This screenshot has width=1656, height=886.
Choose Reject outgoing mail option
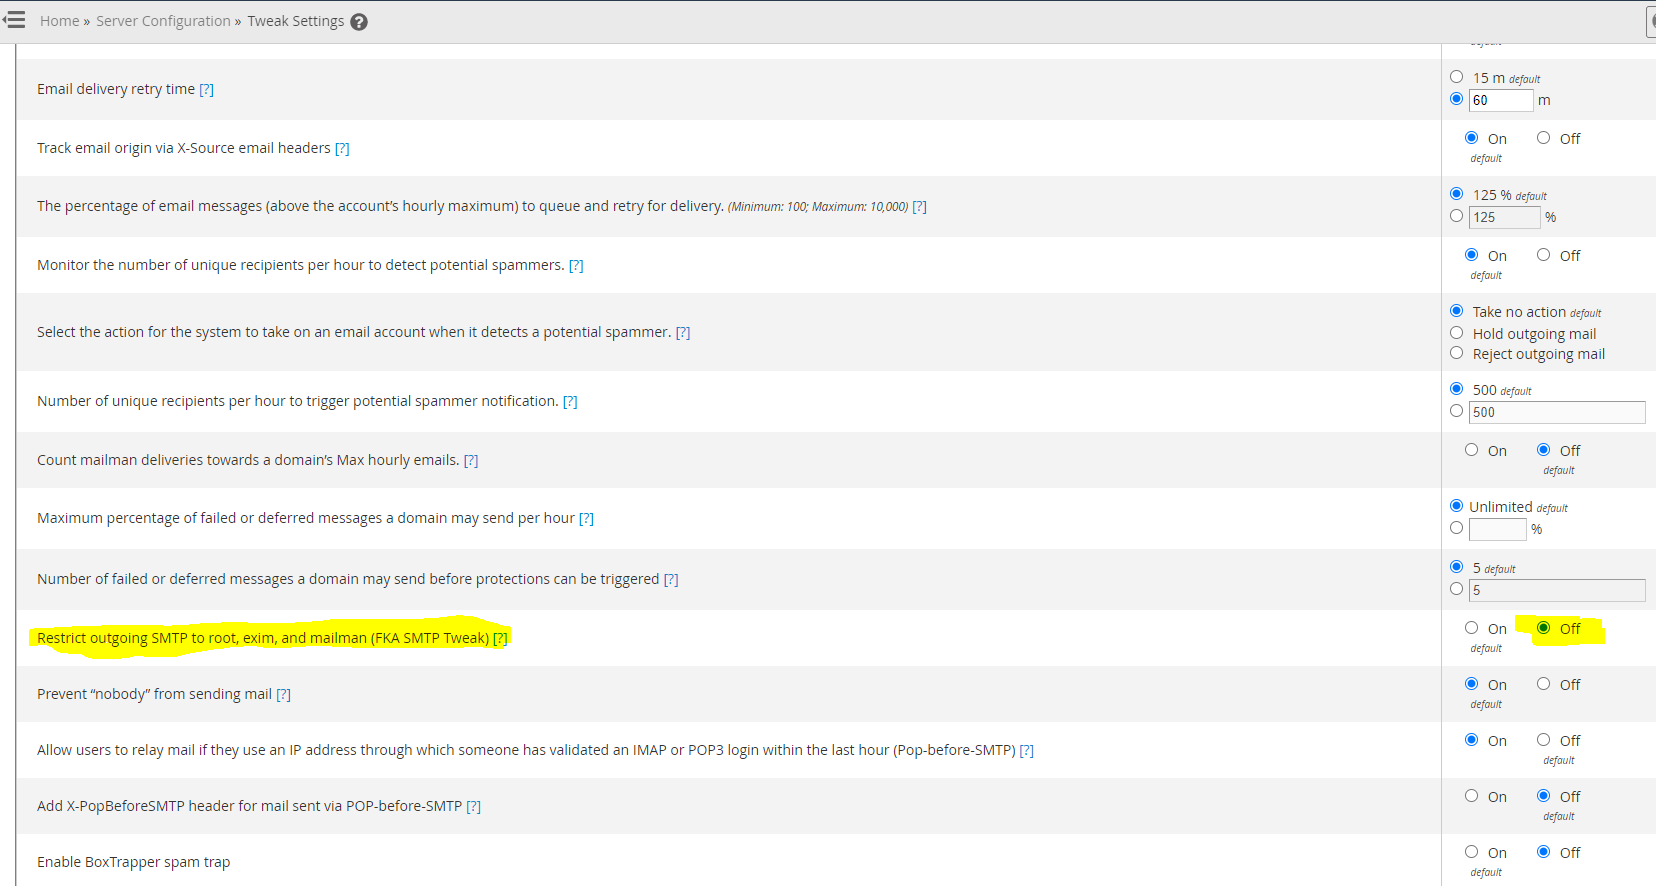pos(1456,353)
